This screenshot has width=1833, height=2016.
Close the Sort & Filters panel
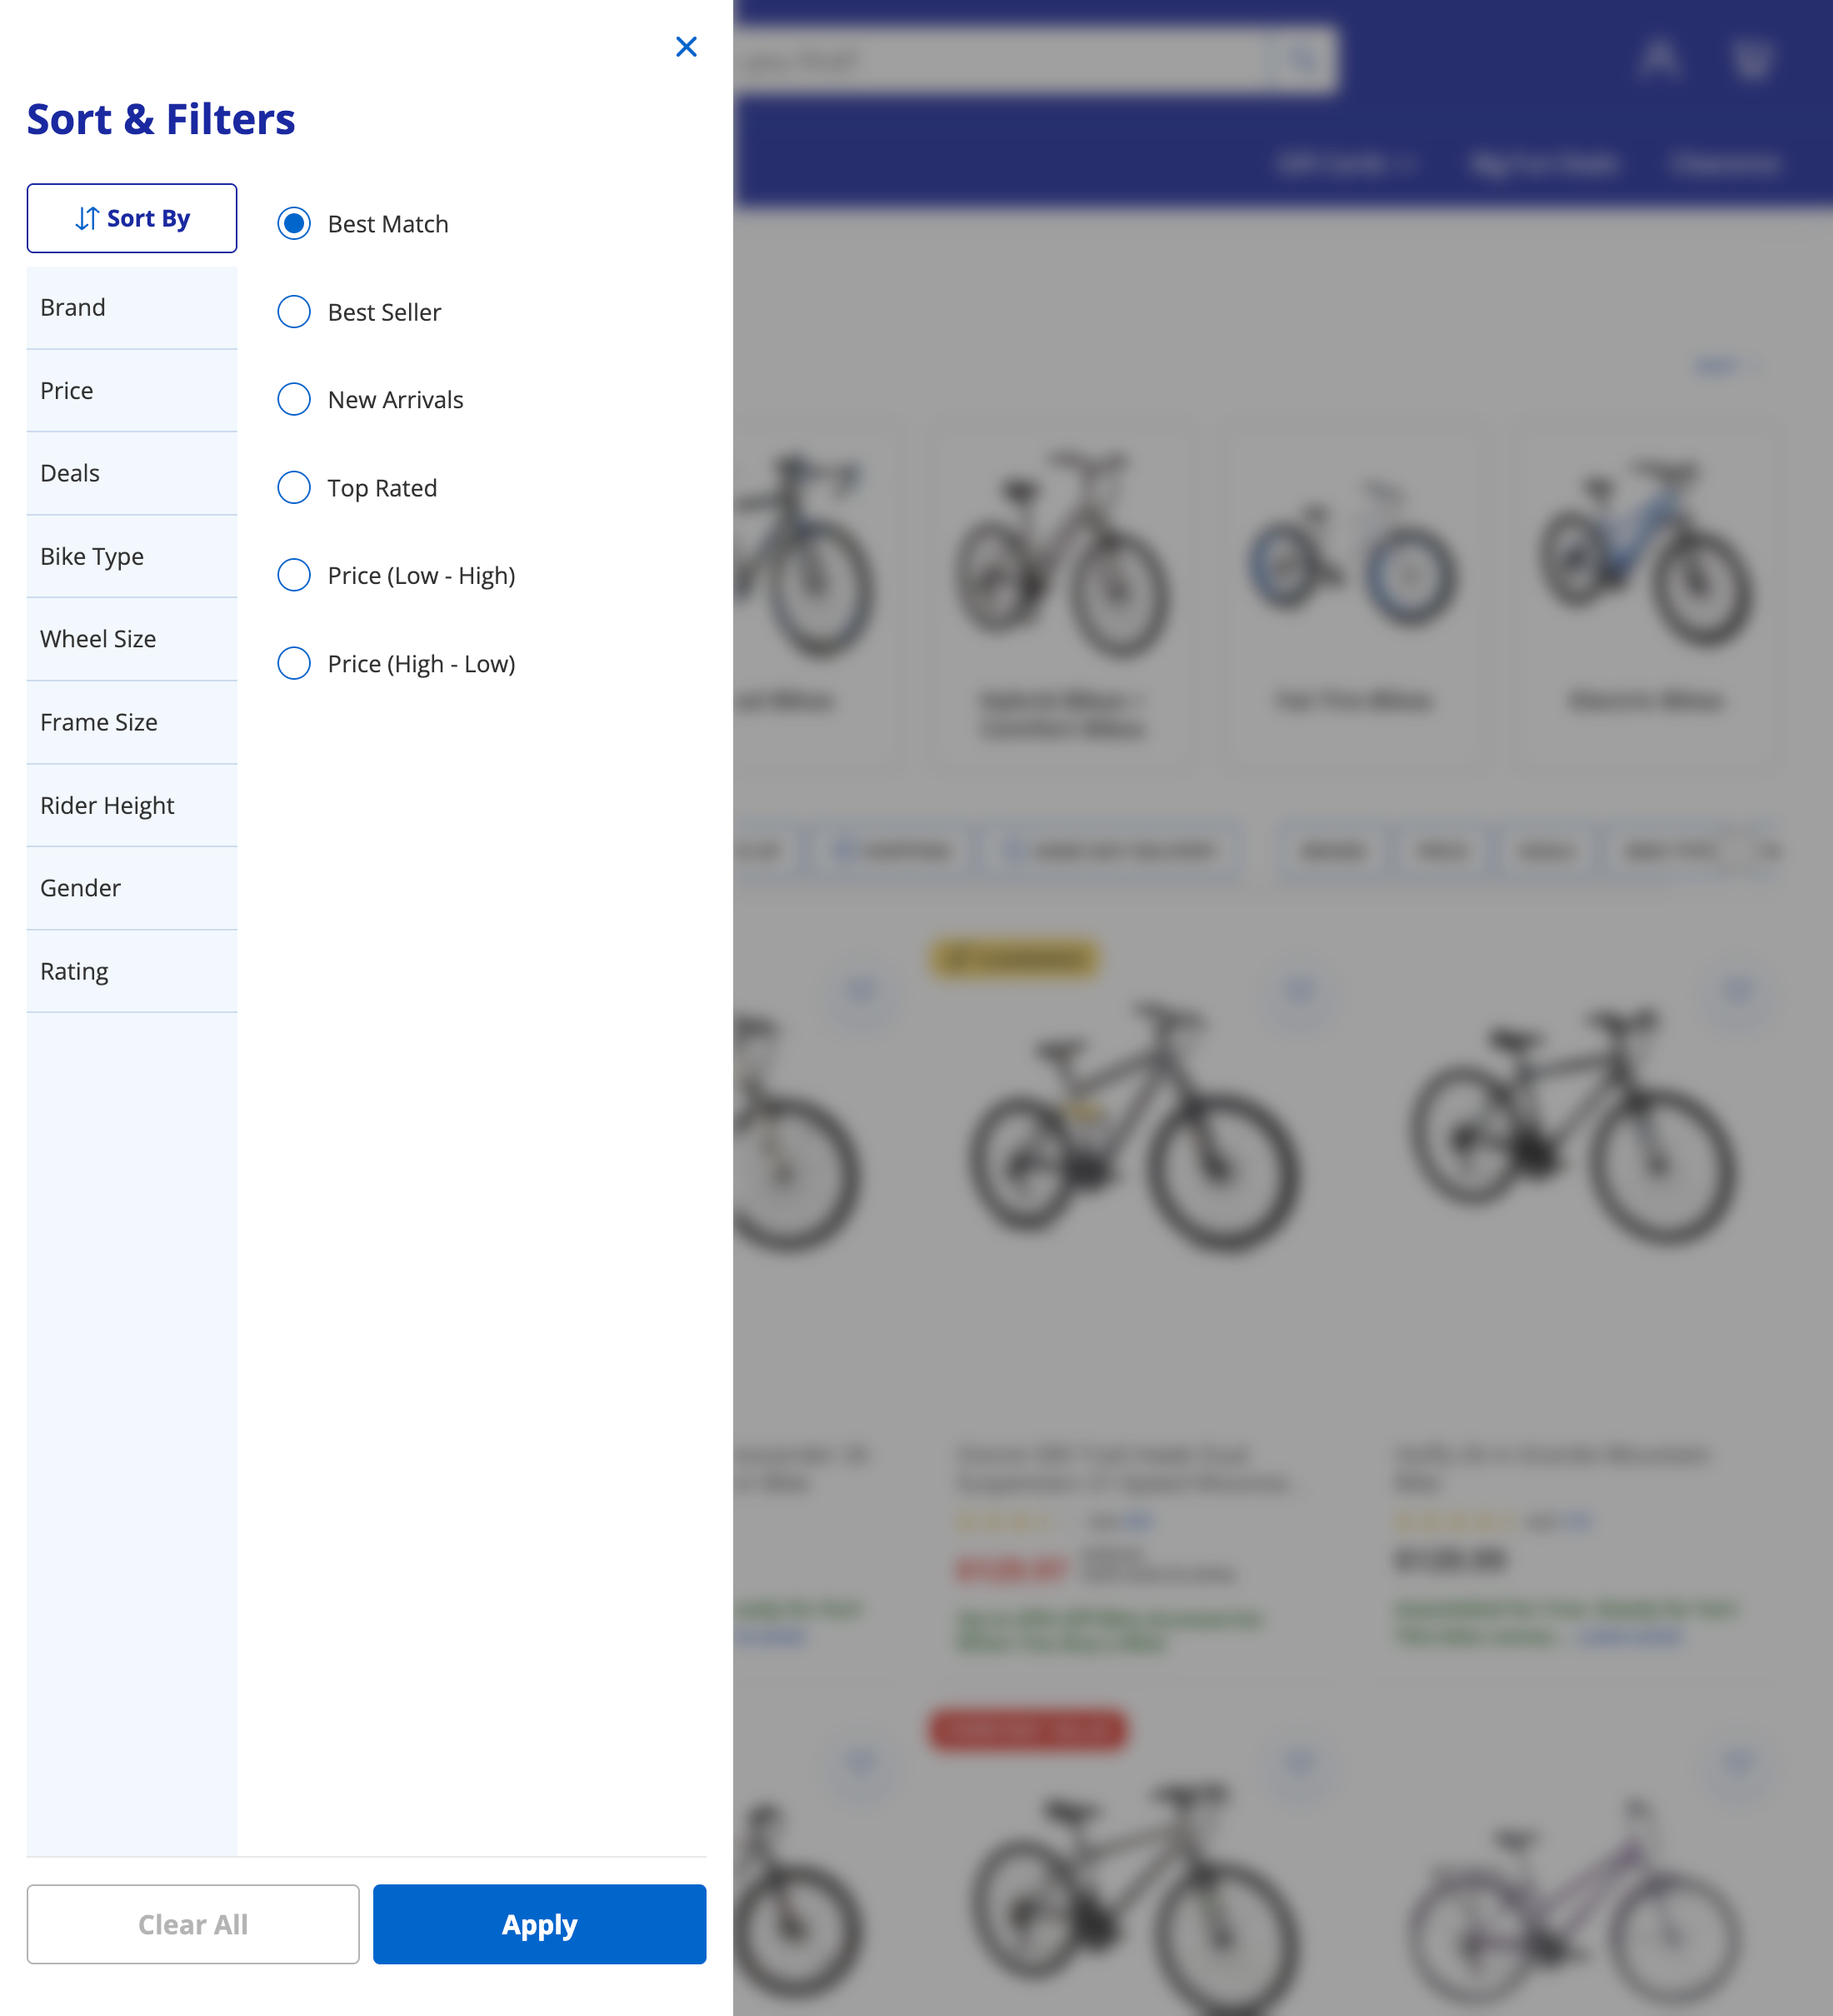click(x=686, y=47)
